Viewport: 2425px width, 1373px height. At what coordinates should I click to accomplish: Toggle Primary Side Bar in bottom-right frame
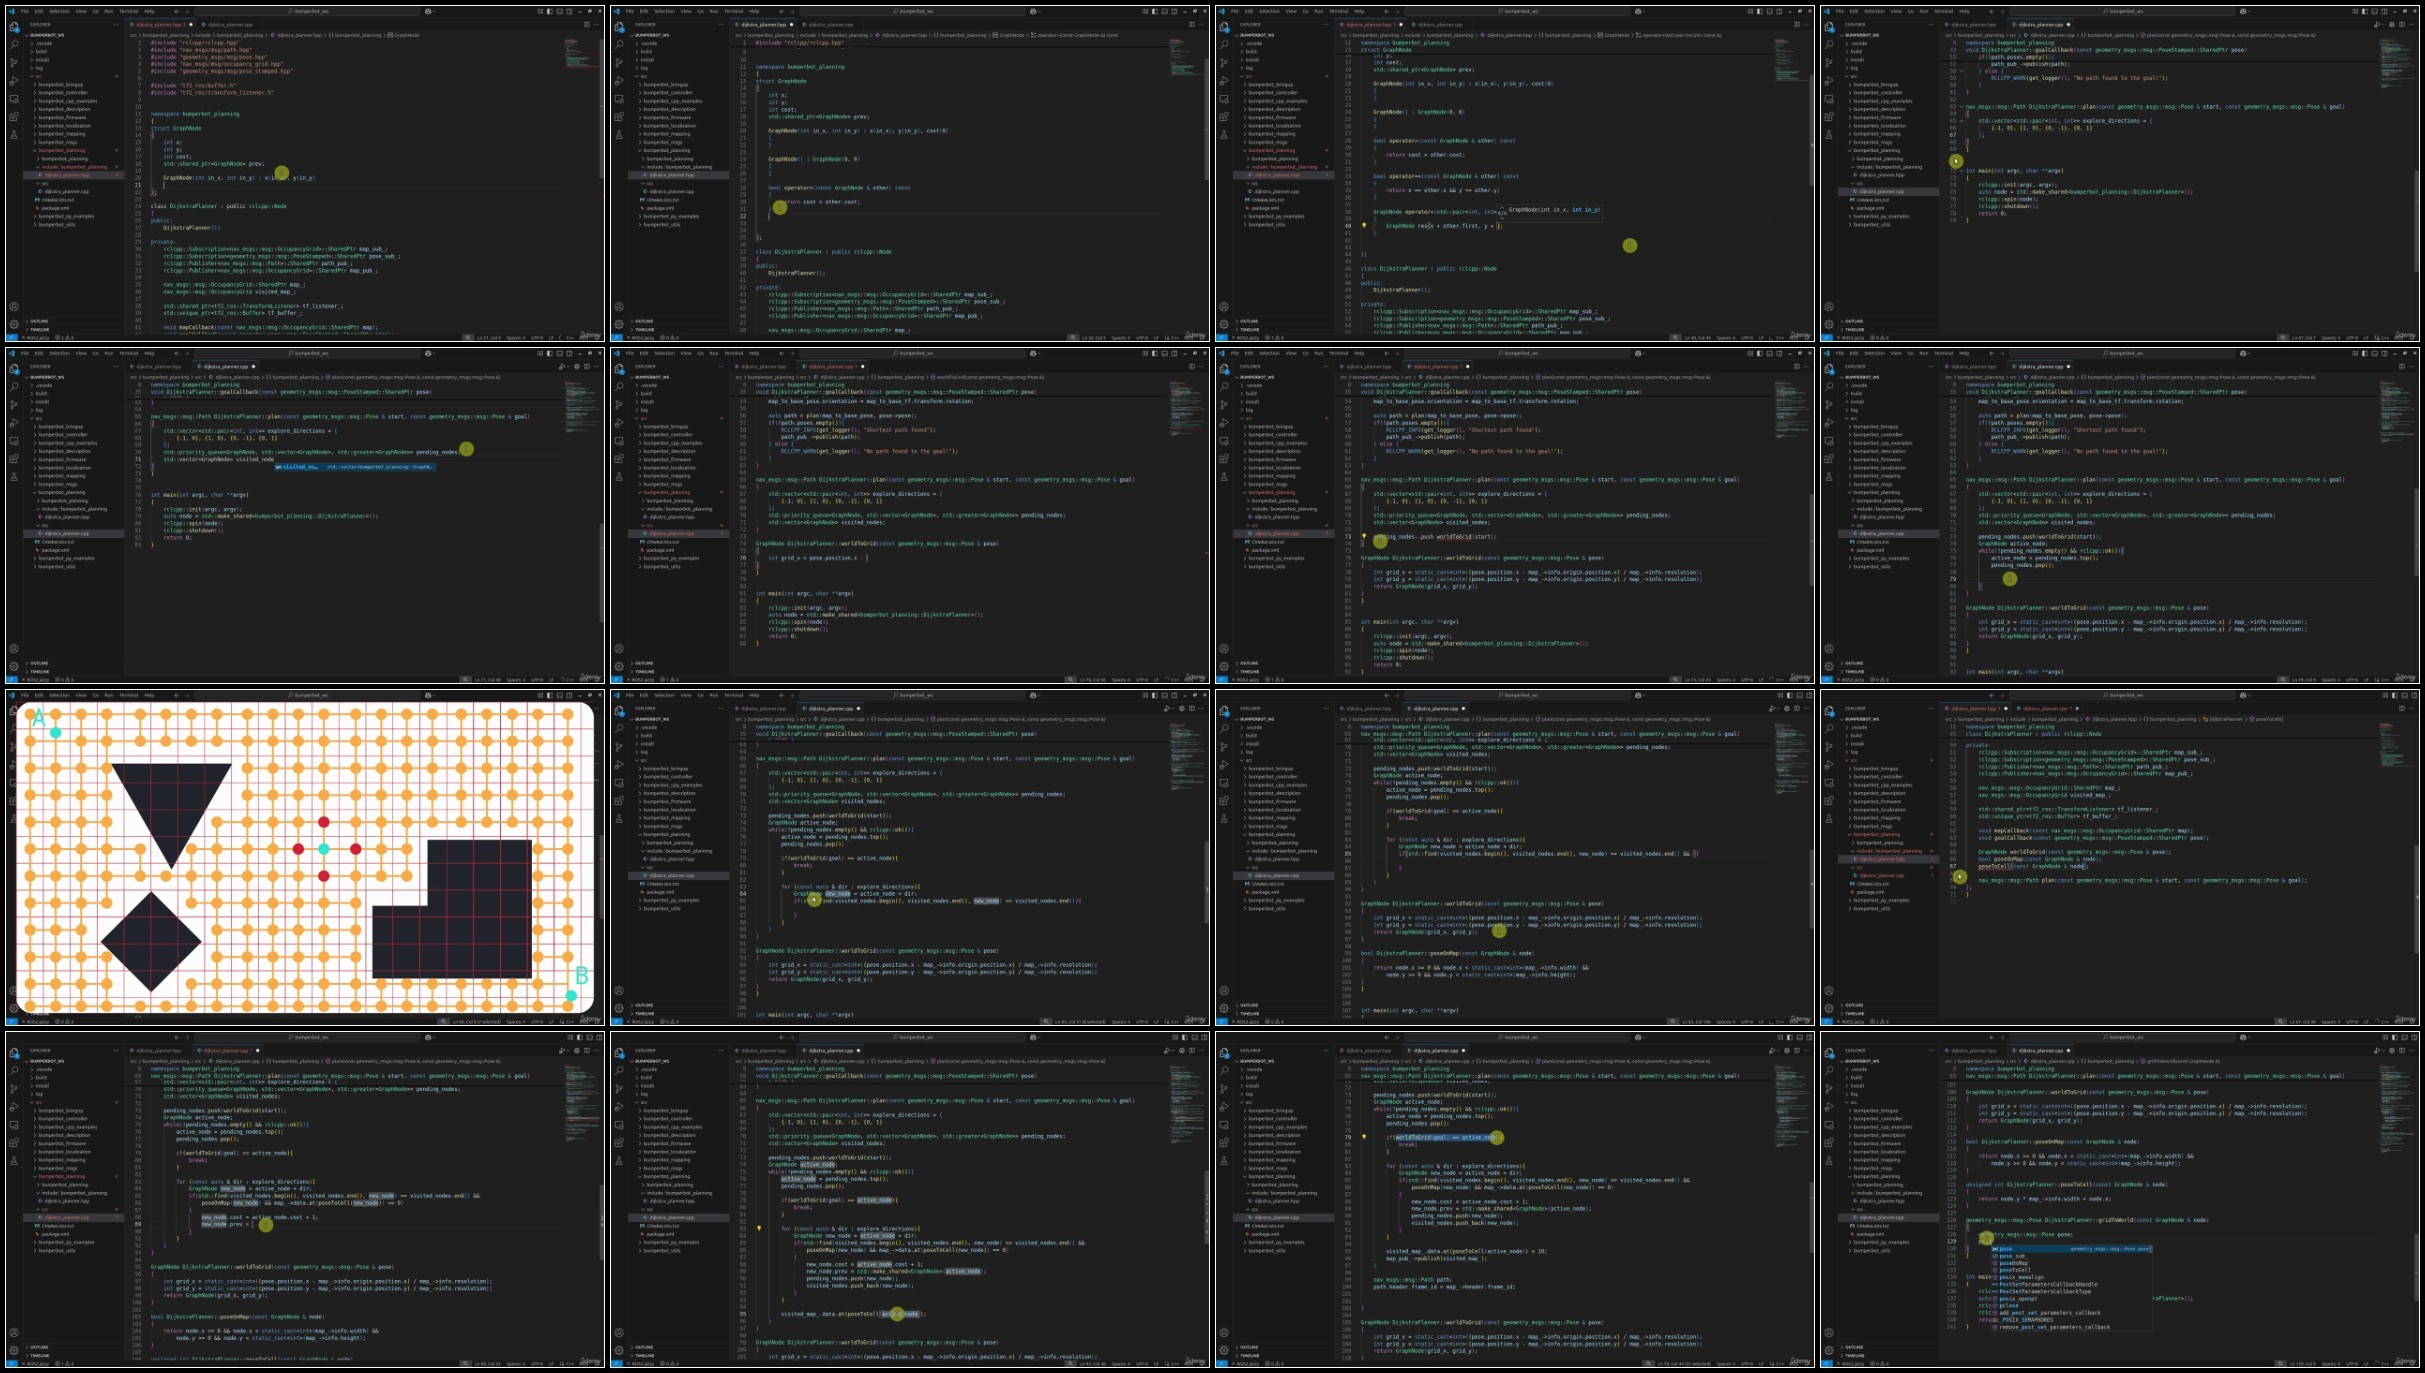click(x=2395, y=1037)
